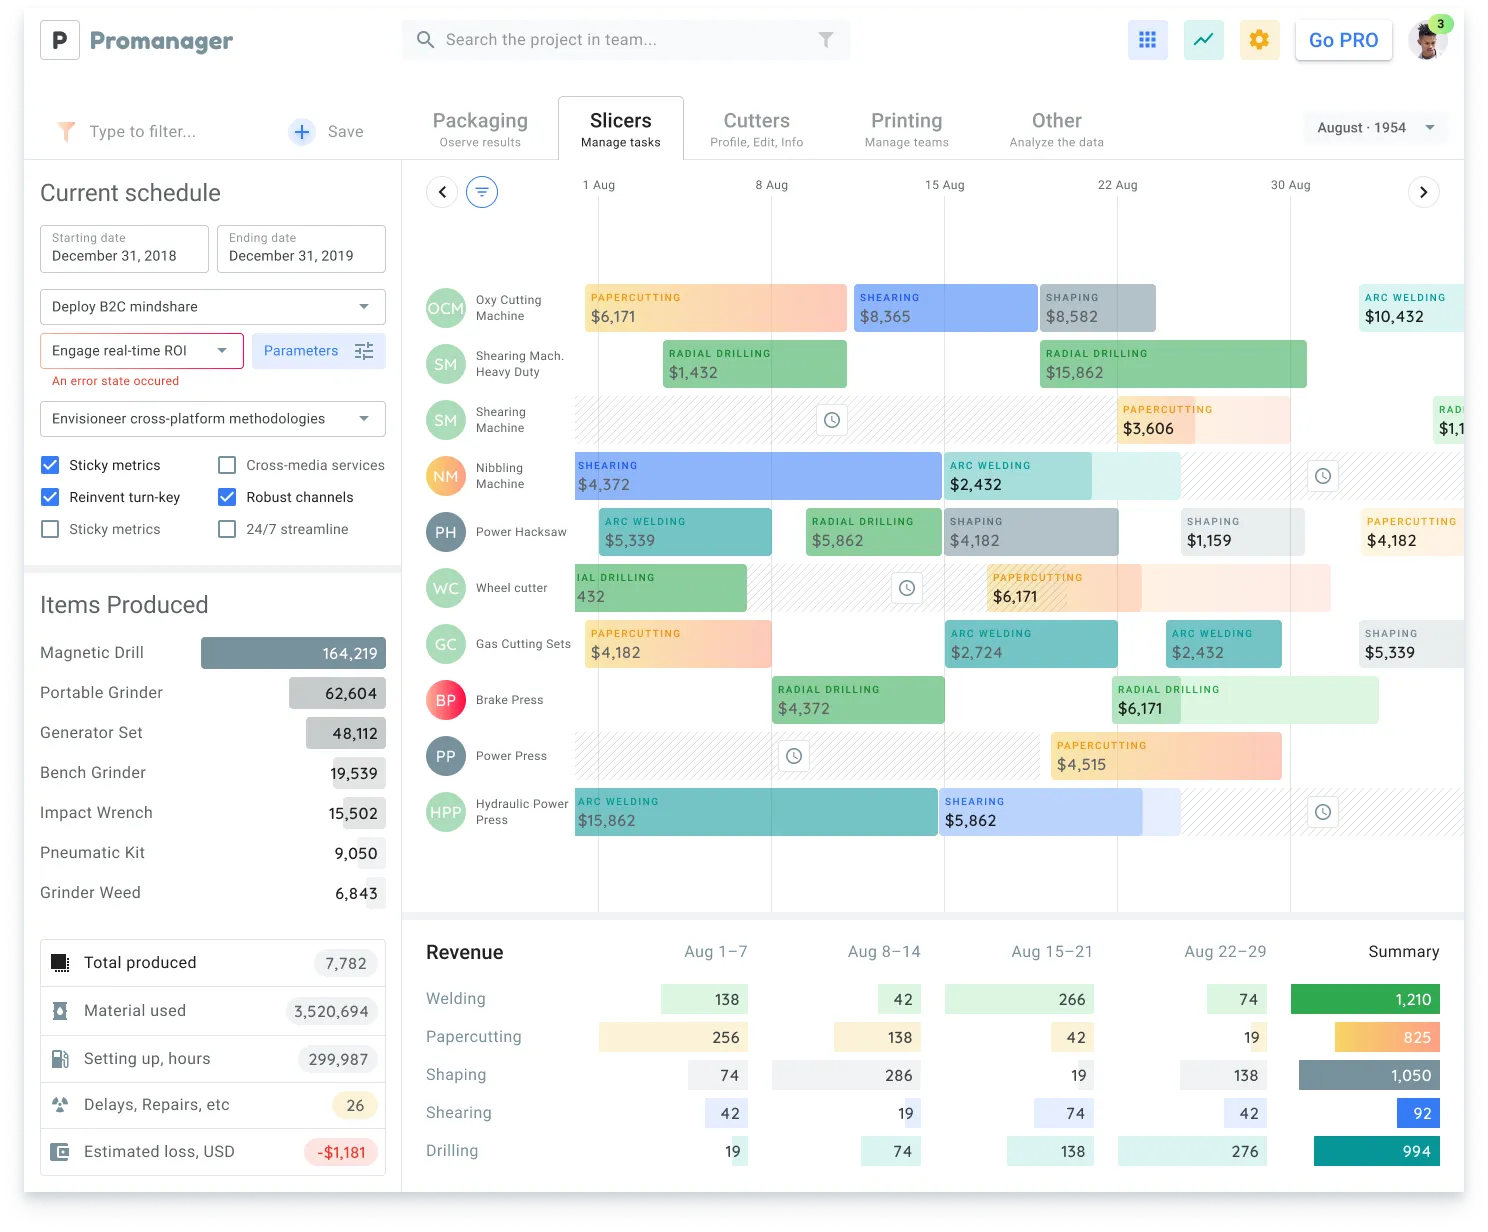Image resolution: width=1488 pixels, height=1232 pixels.
Task: Click the funnel filter icon in search bar
Action: [x=825, y=39]
